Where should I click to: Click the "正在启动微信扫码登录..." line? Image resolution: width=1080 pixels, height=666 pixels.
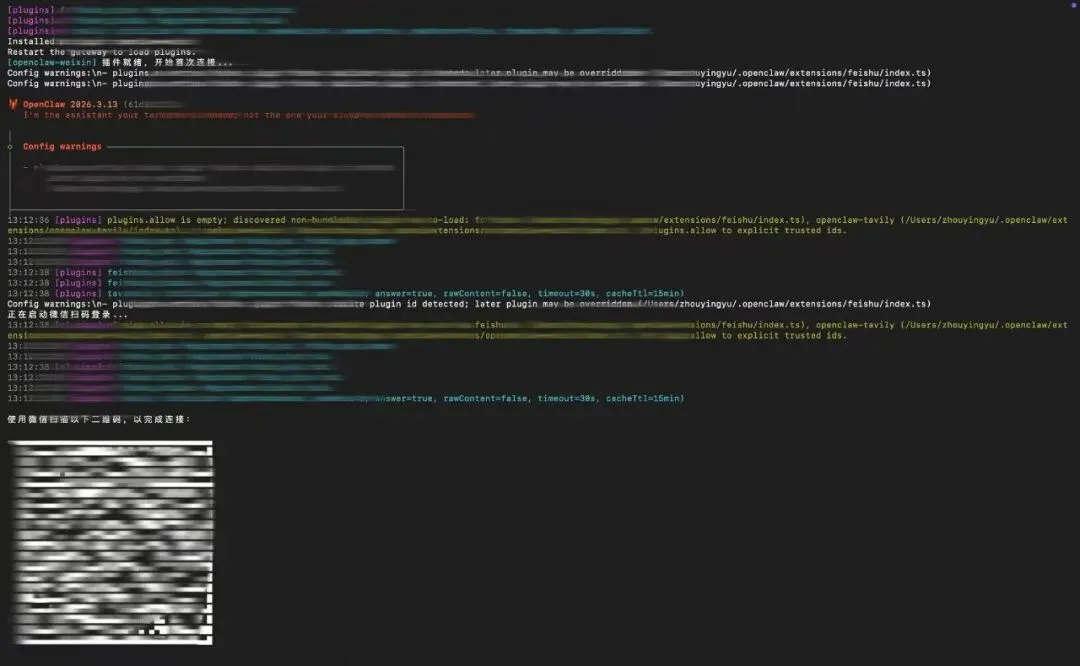pyautogui.click(x=68, y=315)
